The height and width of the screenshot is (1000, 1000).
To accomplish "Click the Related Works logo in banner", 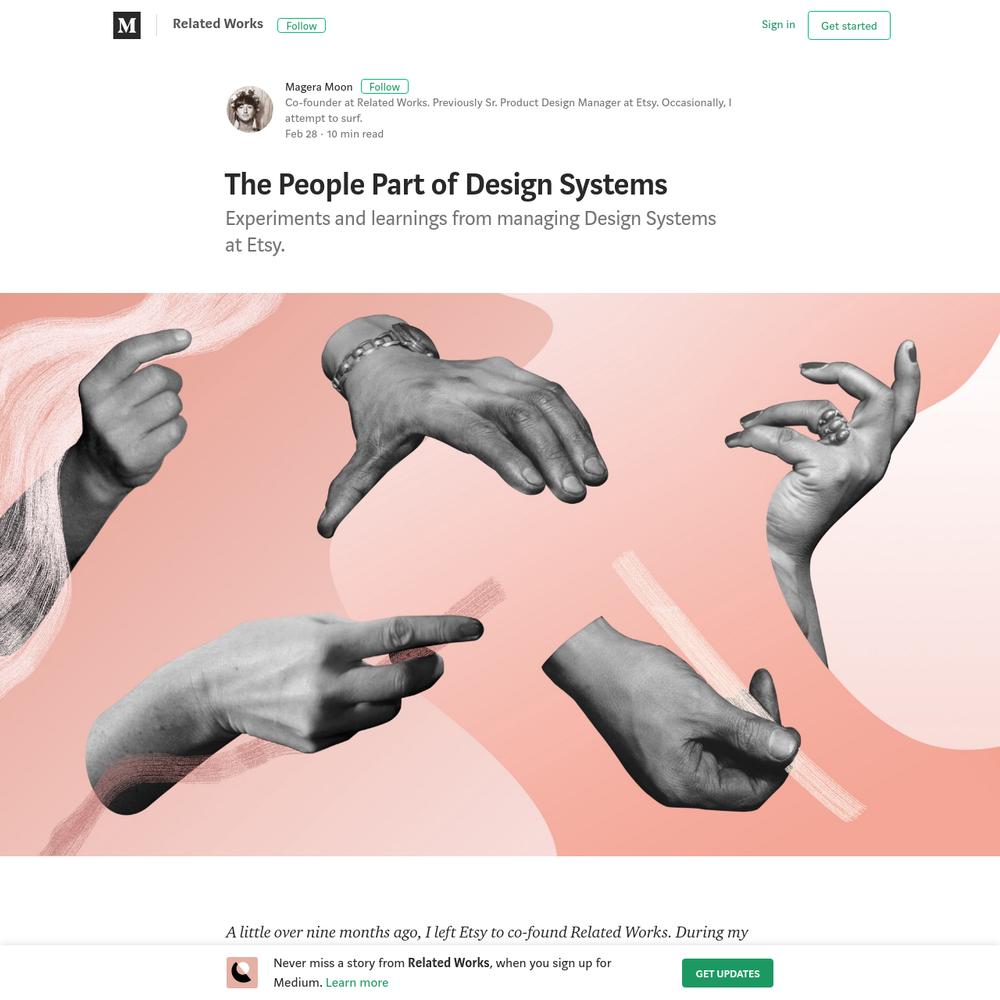I will [242, 973].
